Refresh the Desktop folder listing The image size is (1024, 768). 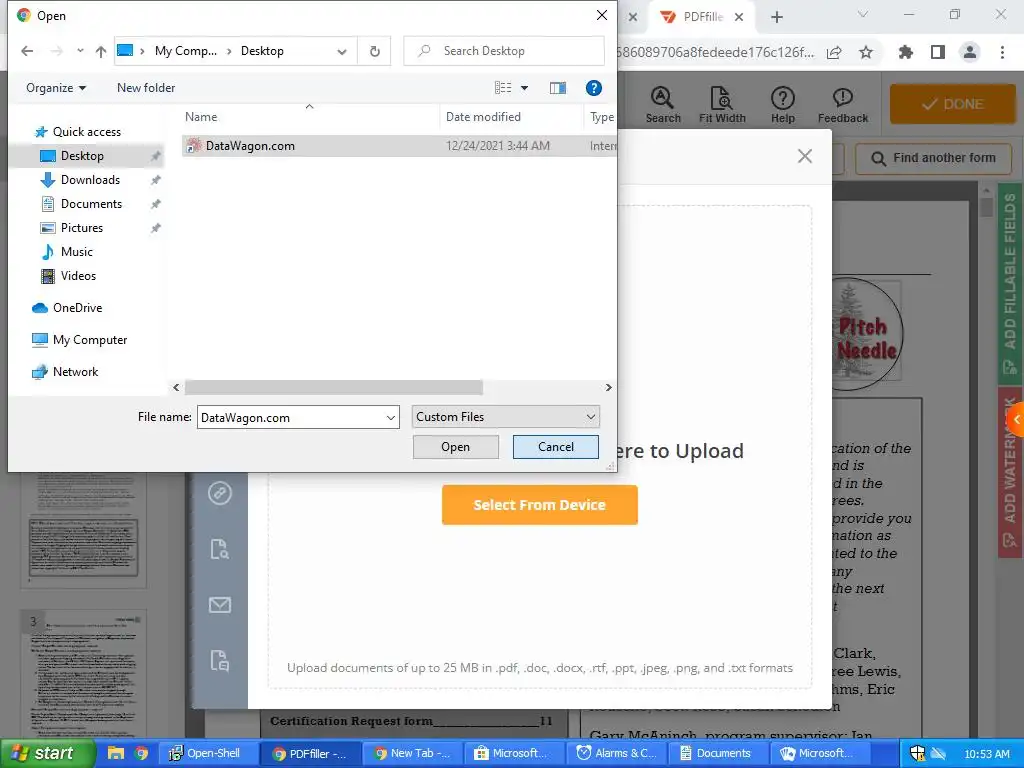[375, 51]
